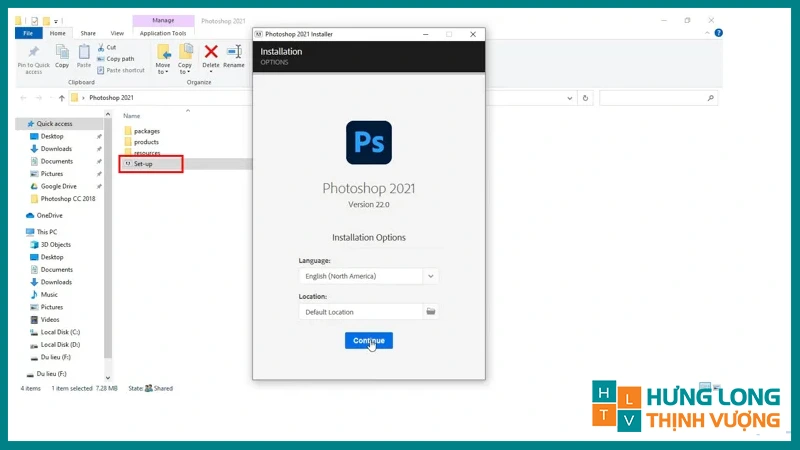Open Google Drive in navigation pane
This screenshot has height=450, width=800.
point(58,186)
